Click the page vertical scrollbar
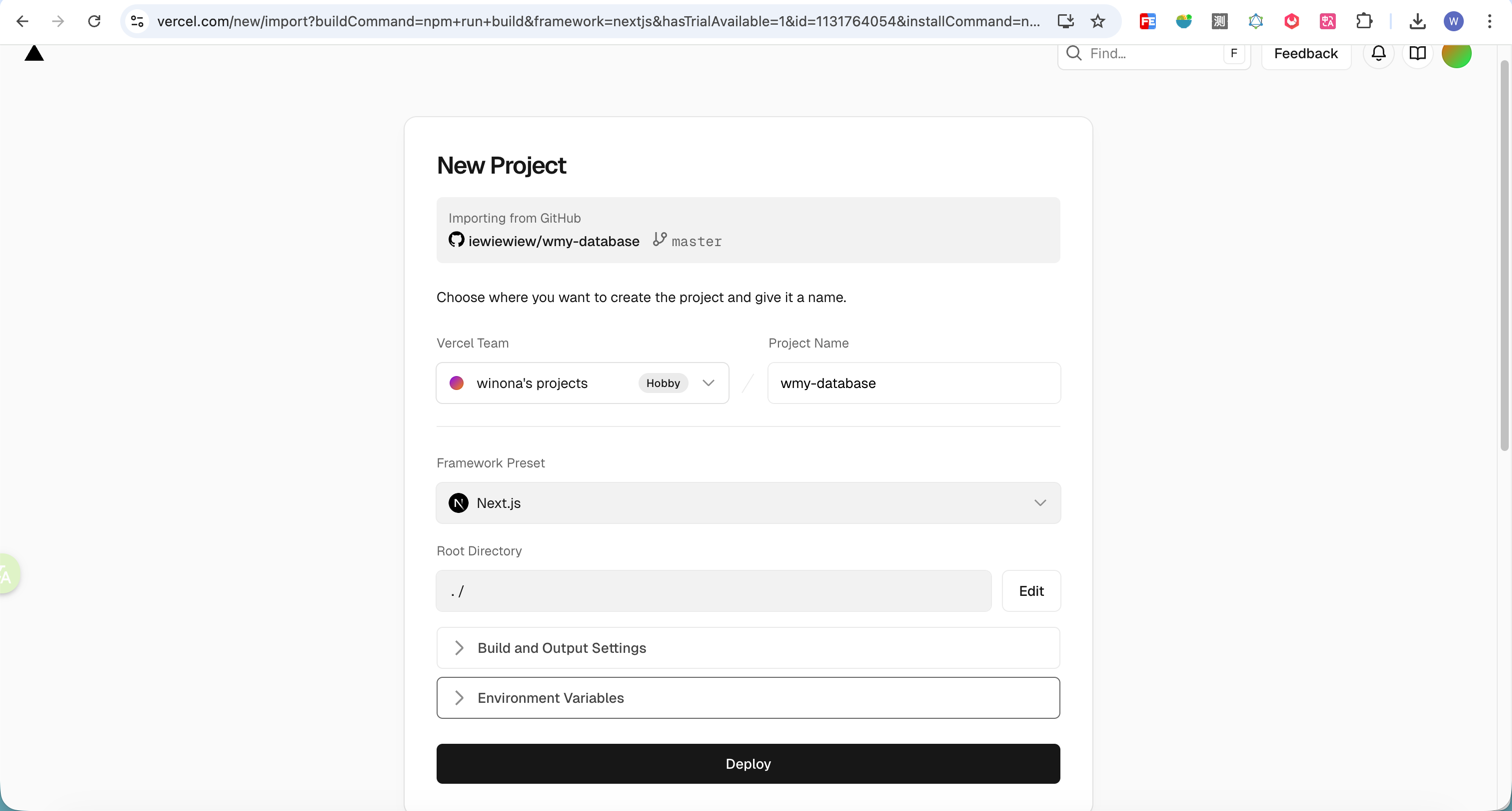Image resolution: width=1512 pixels, height=811 pixels. point(1505,250)
